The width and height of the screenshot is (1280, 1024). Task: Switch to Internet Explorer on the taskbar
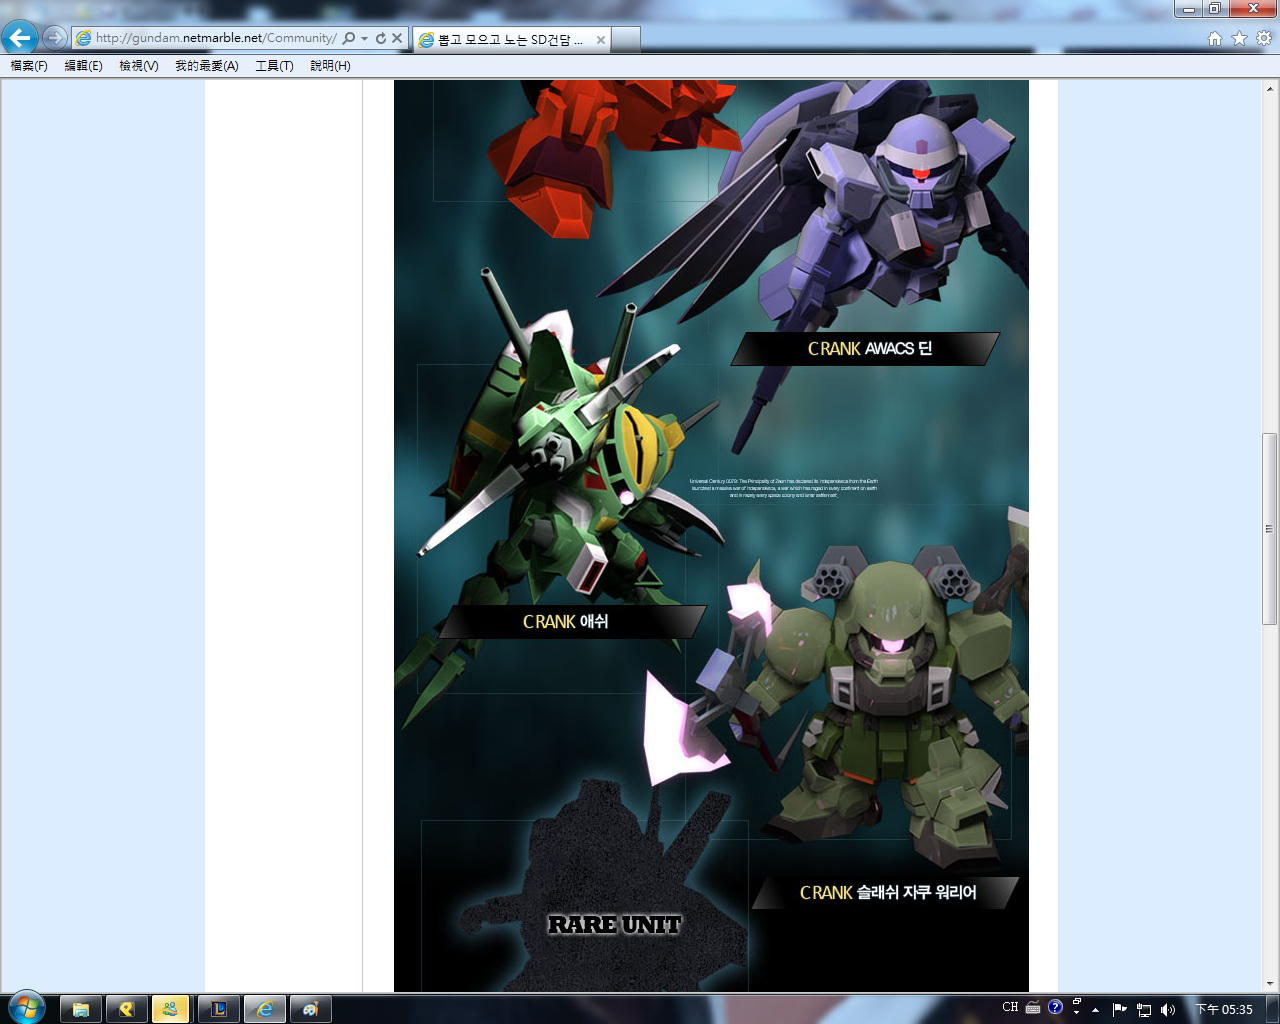click(265, 1009)
